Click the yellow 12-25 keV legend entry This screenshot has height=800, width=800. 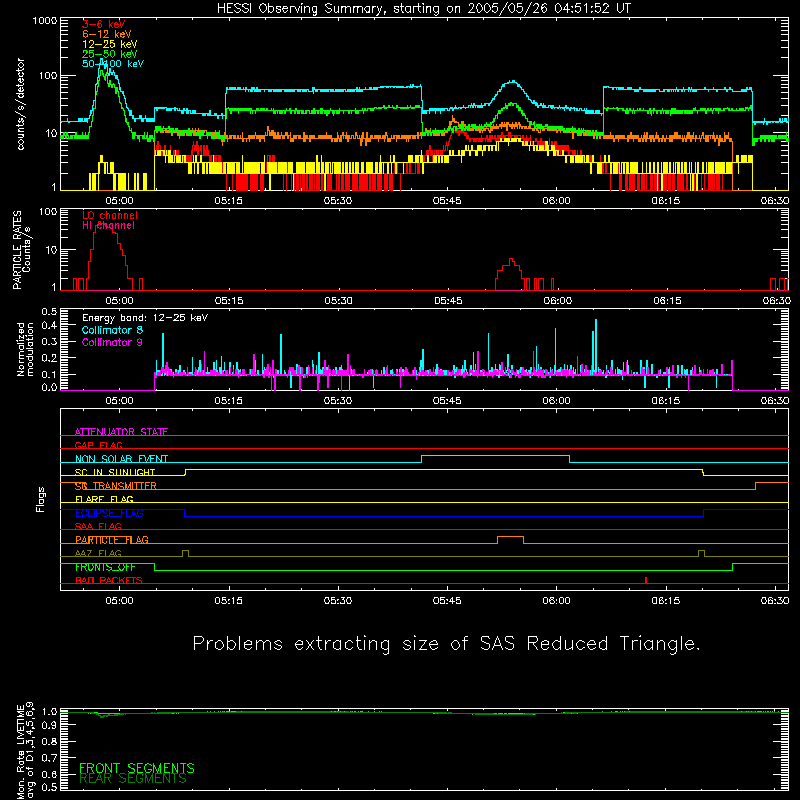coord(109,44)
